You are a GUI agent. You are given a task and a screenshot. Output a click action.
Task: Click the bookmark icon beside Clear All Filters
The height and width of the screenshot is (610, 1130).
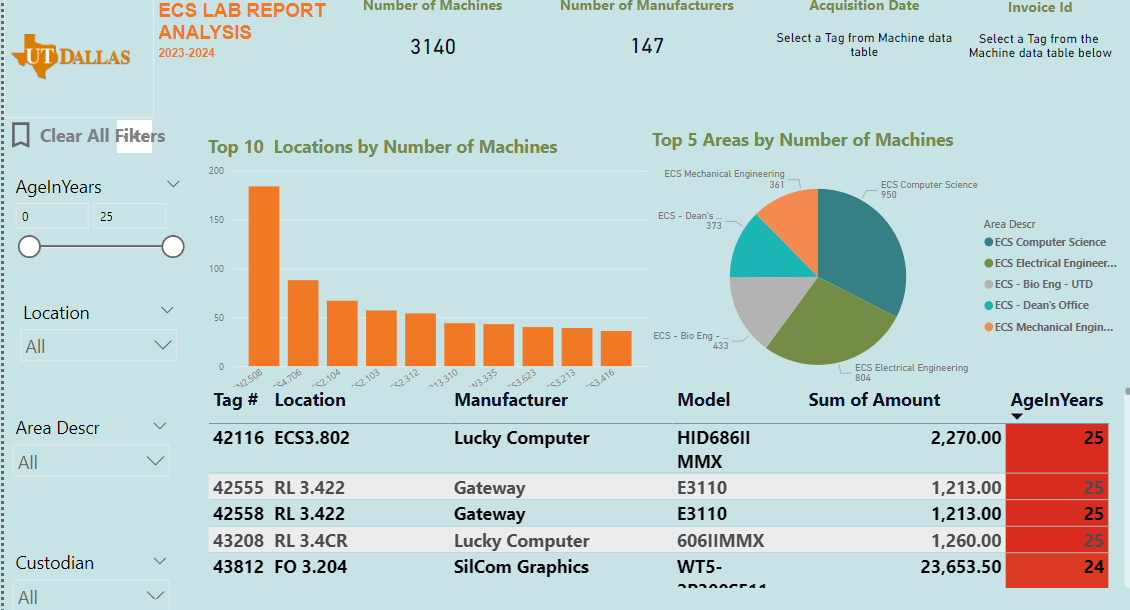coord(21,136)
